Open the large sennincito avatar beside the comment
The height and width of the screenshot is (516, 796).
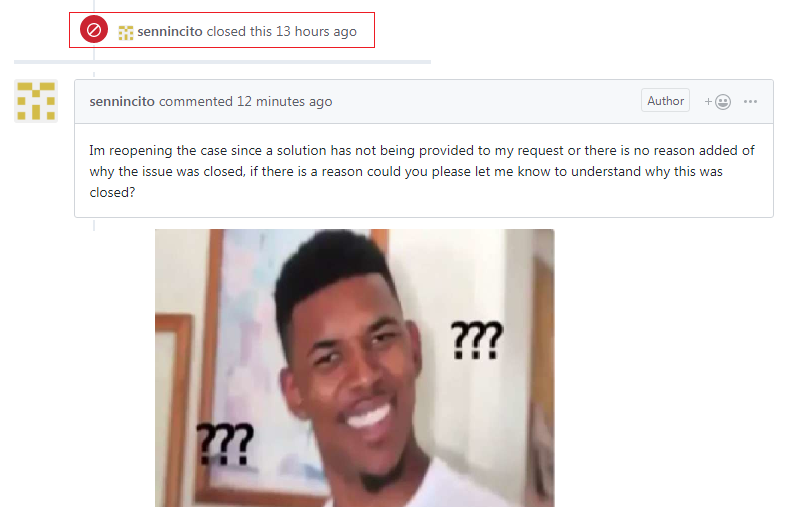click(36, 101)
